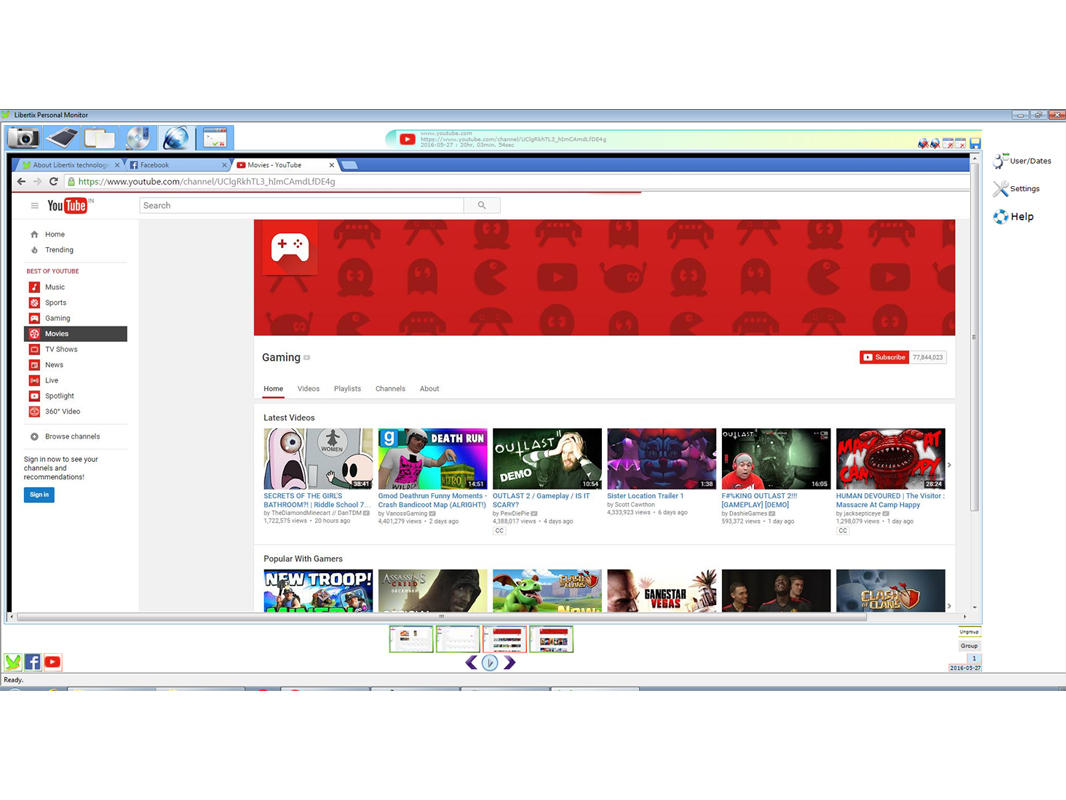Viewport: 1066px width, 800px height.
Task: Select the fourth screenshot thumbnail in the strip
Action: coord(551,639)
